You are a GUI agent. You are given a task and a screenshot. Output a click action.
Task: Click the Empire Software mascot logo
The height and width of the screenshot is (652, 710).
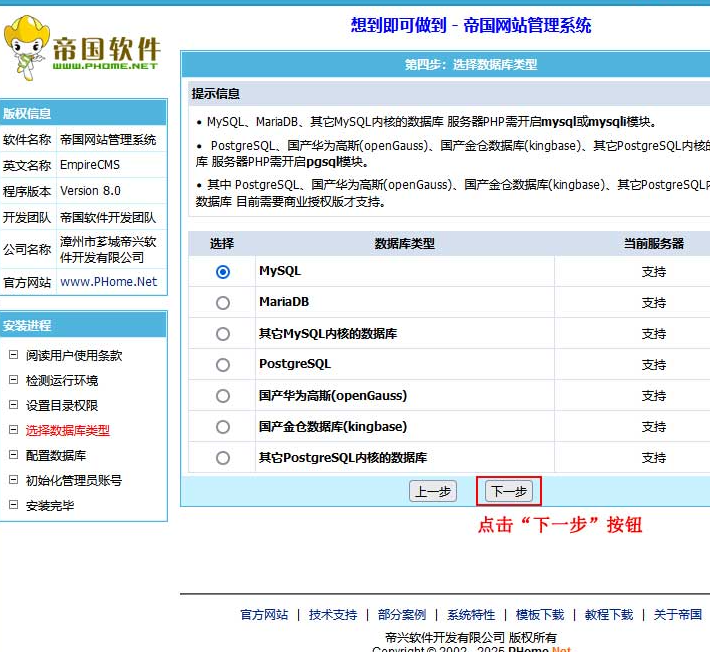pos(28,47)
